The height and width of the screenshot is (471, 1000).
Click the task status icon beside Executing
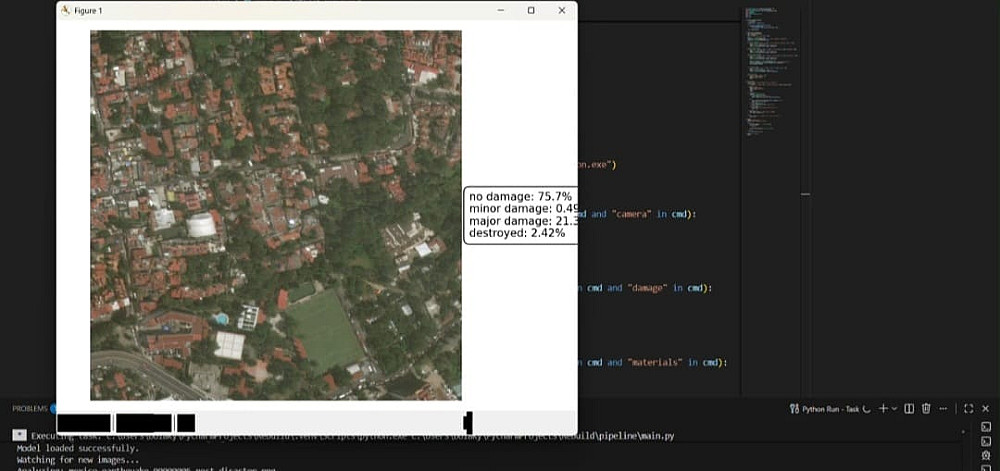point(19,435)
